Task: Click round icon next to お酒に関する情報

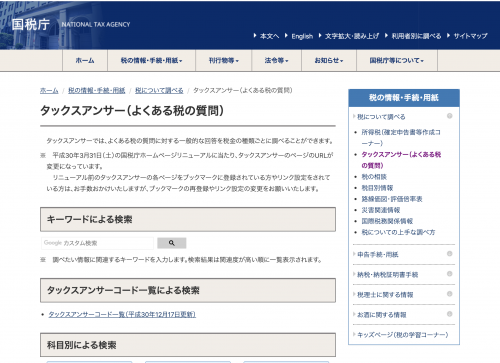Action: click(450, 314)
